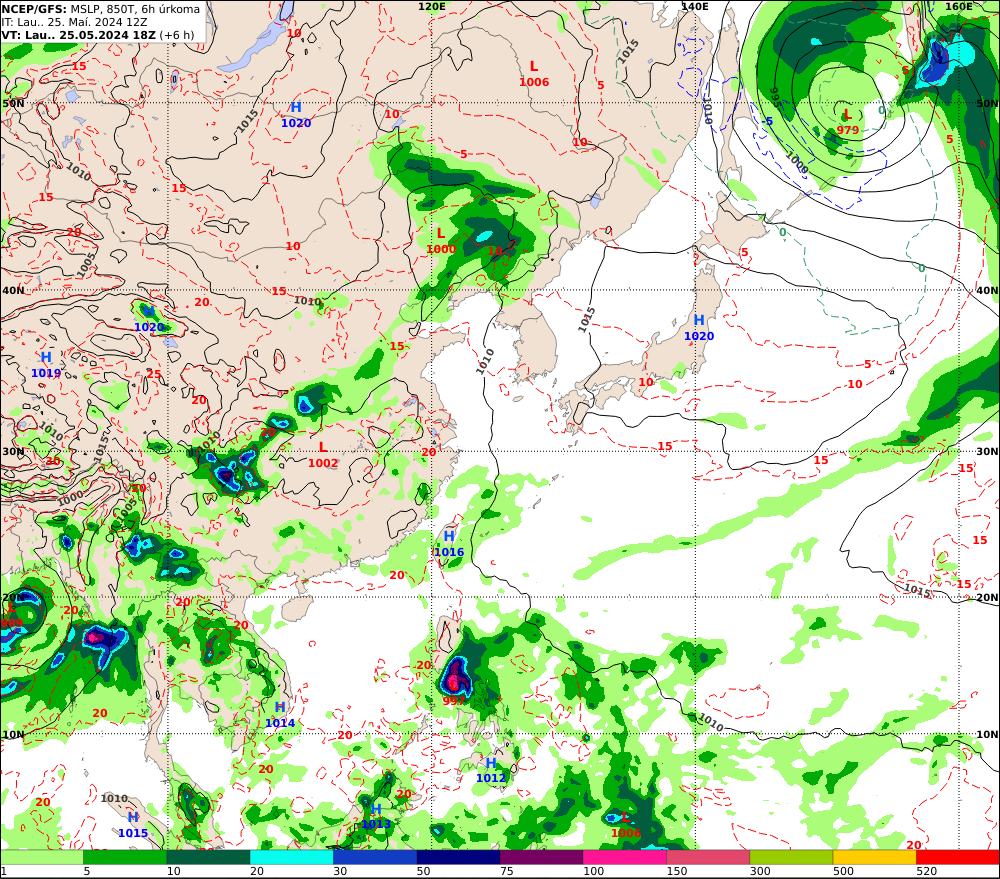The image size is (1000, 879).
Task: Pick the light green 1–5 legend swatch
Action: [x=41, y=857]
